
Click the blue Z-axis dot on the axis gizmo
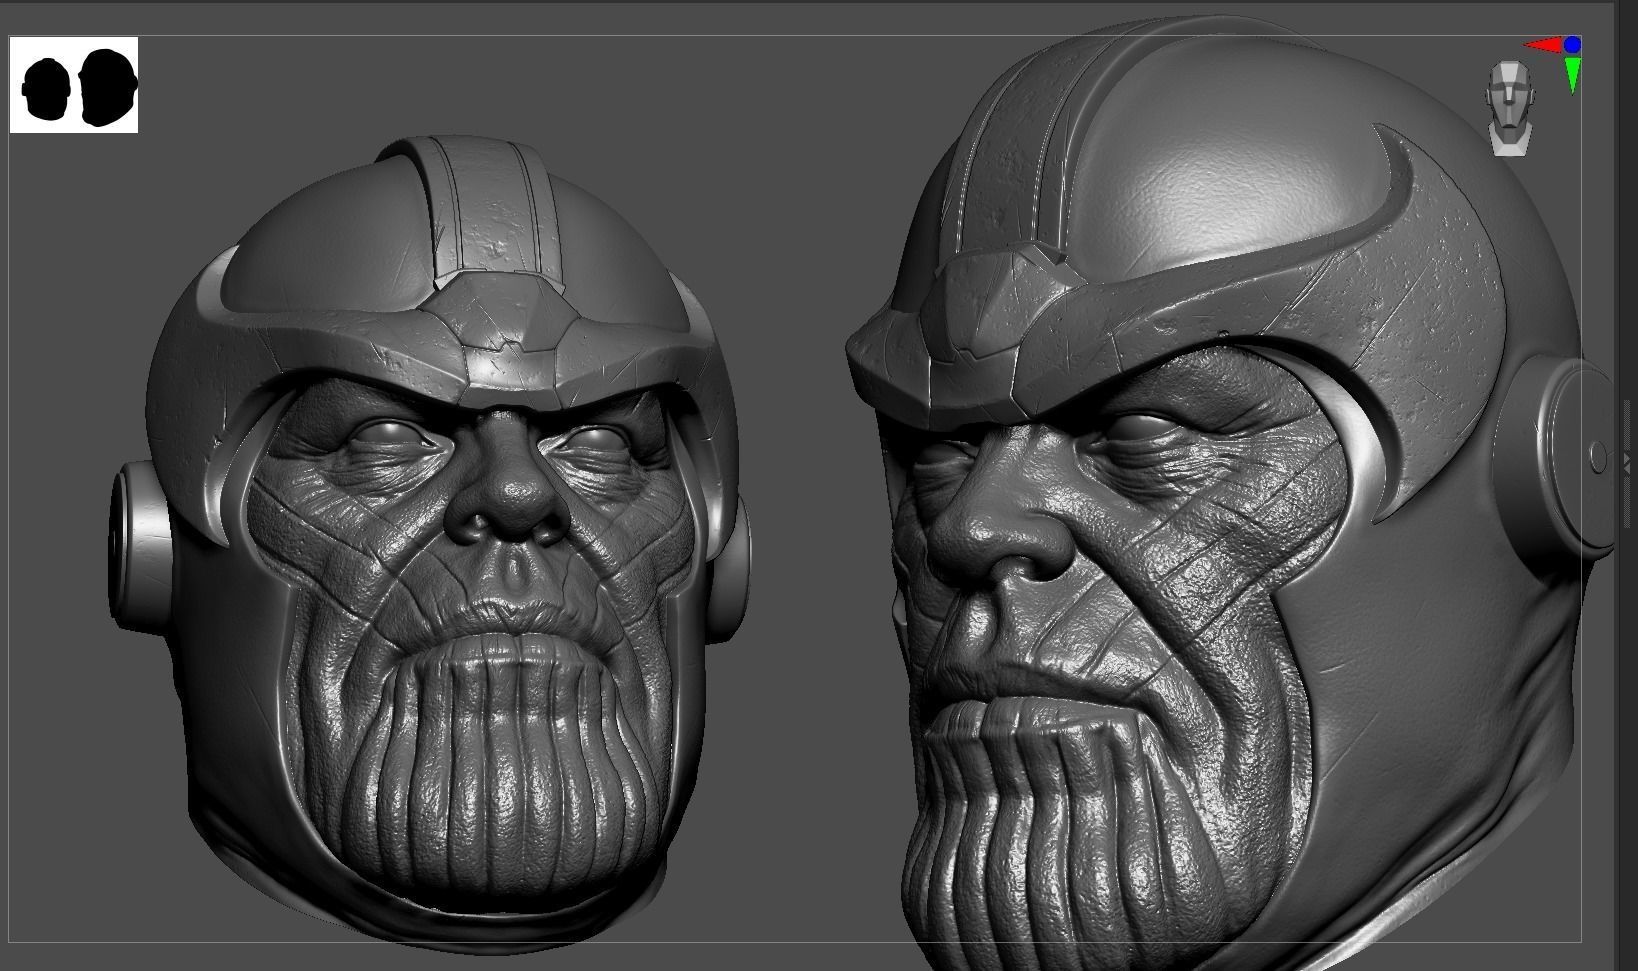point(1573,44)
